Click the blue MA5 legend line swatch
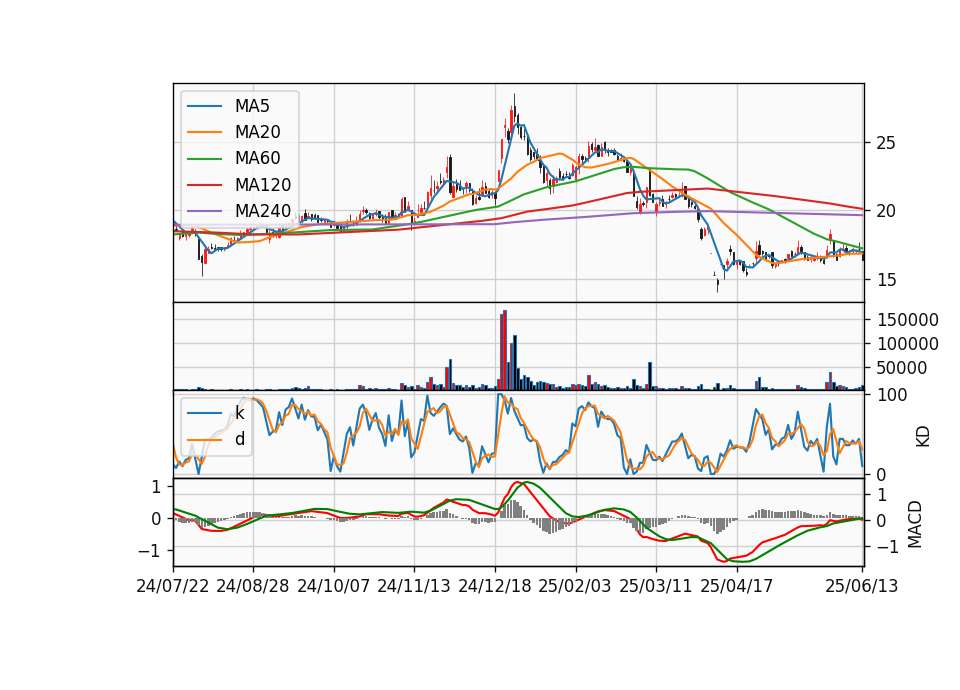The image size is (960, 690). (x=204, y=106)
